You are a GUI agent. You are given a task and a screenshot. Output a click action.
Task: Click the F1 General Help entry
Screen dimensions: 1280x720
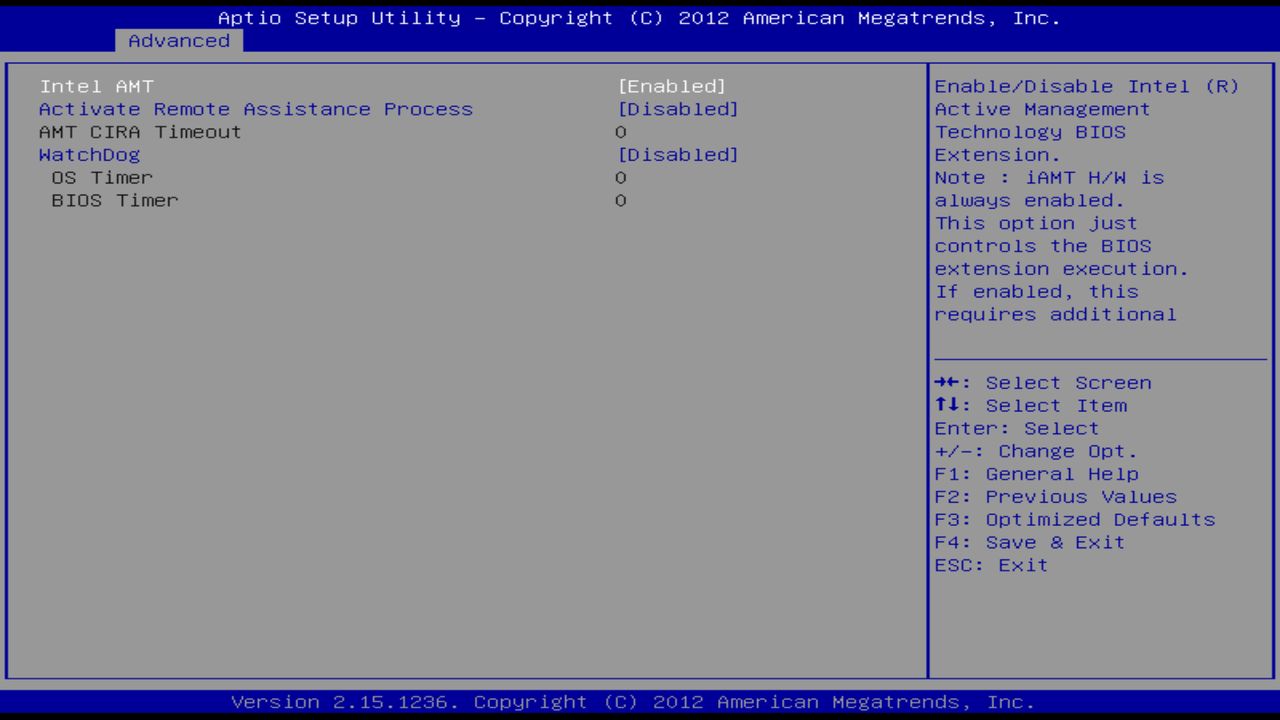[x=1037, y=473]
